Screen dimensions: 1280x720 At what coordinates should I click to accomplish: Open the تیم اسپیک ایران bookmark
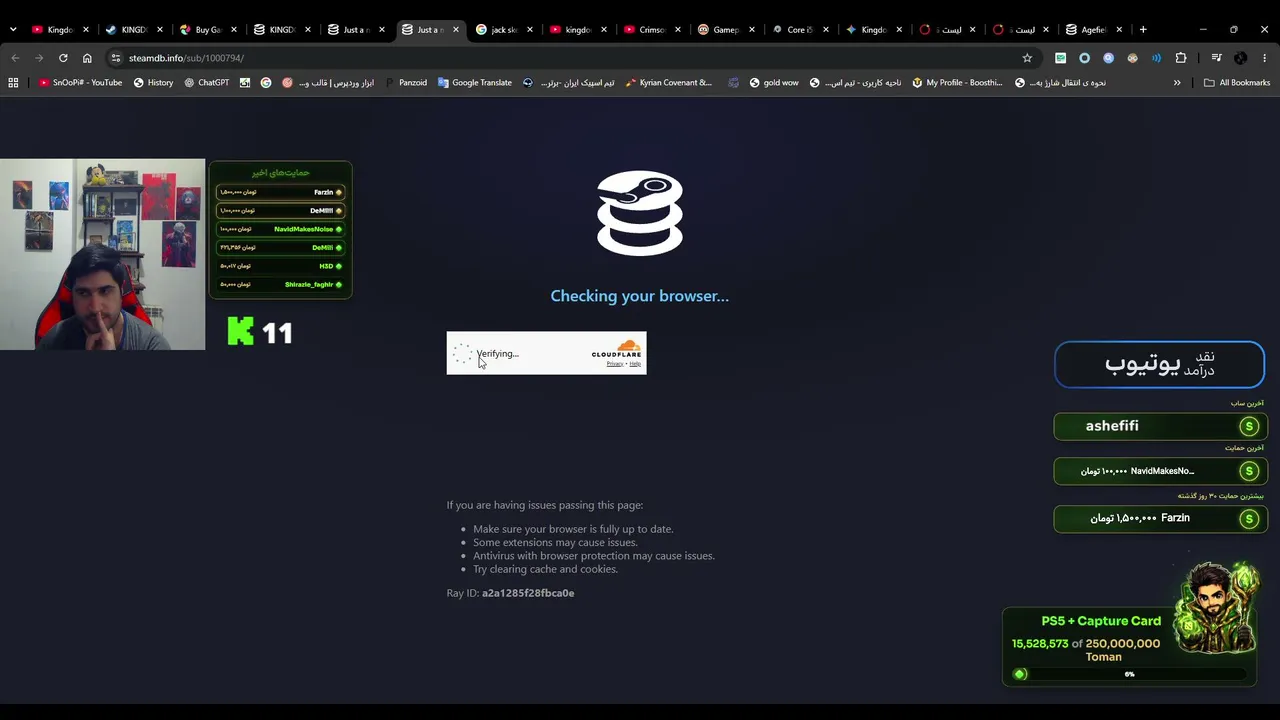568,83
